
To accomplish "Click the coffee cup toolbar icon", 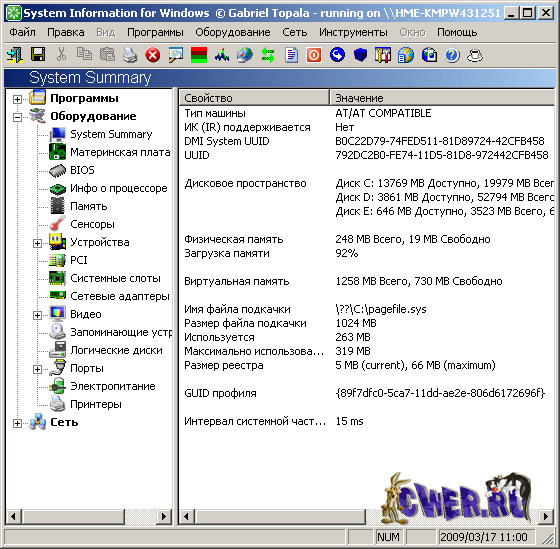I will tap(475, 55).
